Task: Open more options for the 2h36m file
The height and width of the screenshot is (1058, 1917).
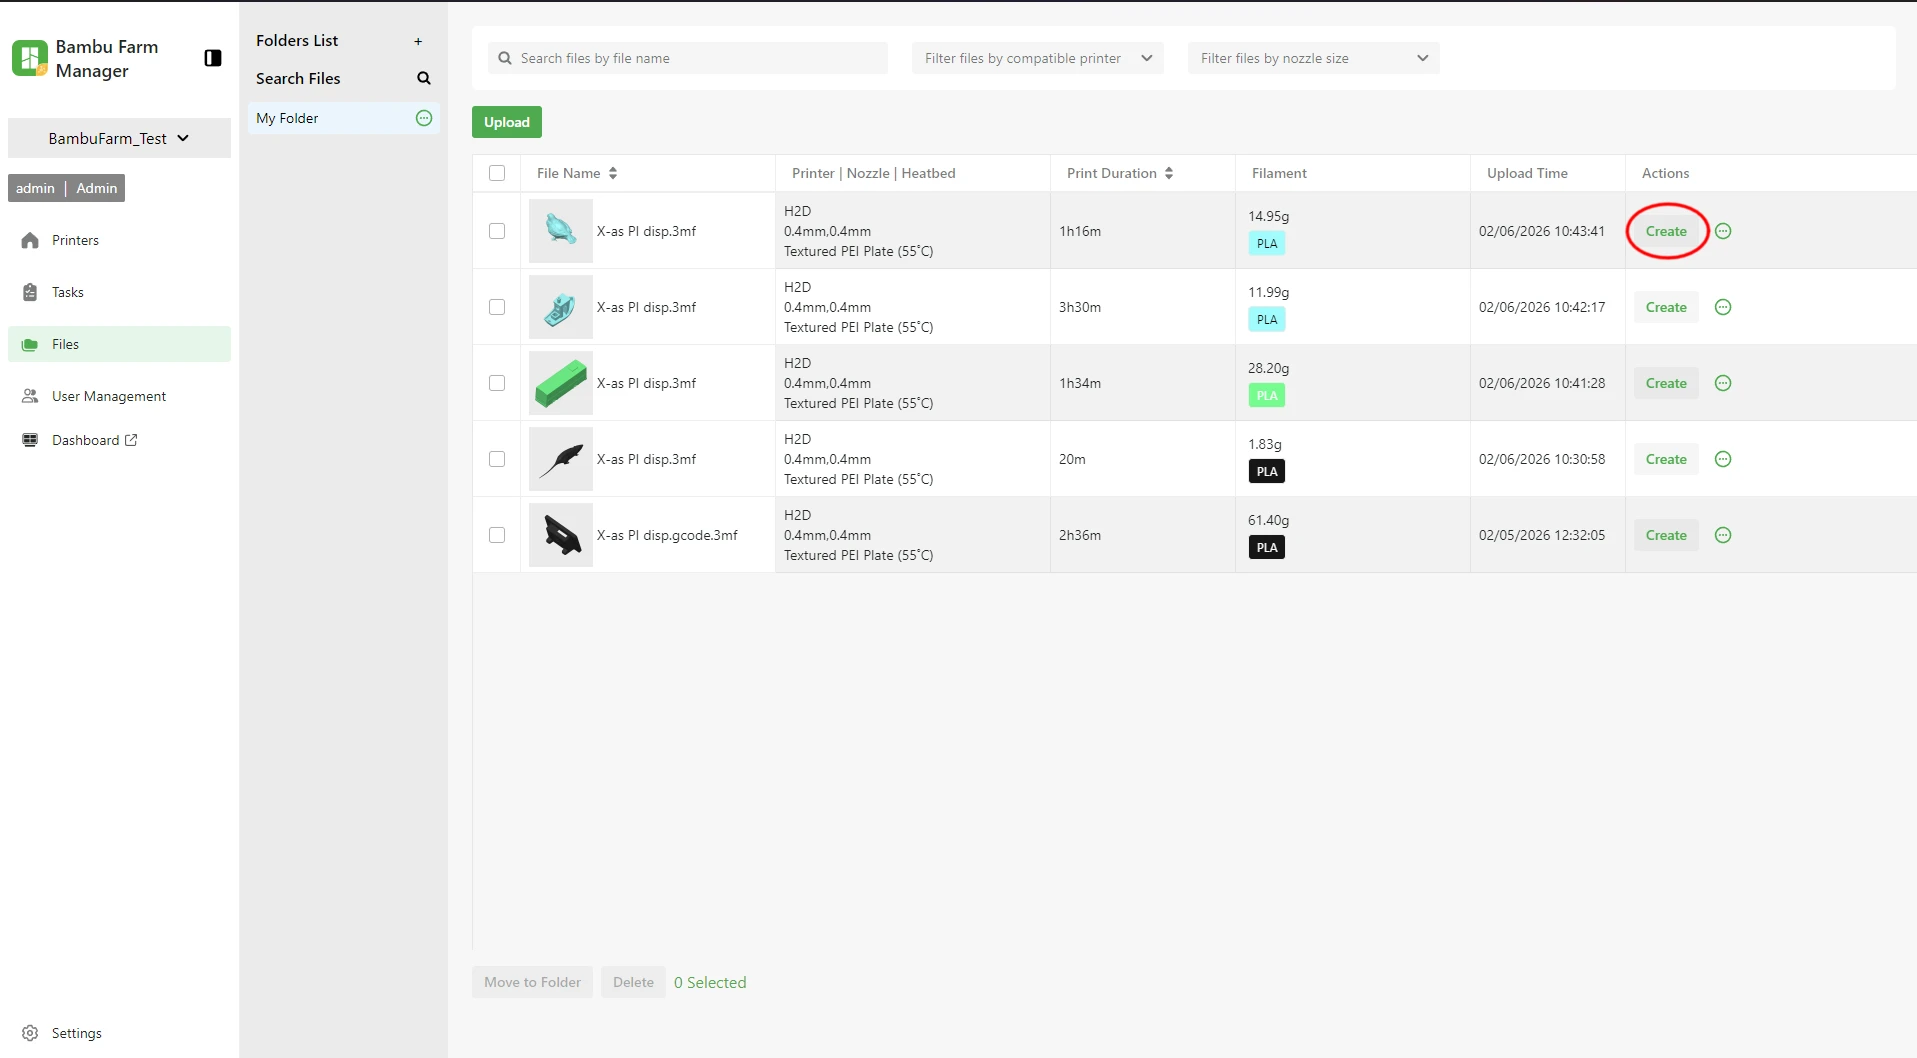Action: [1723, 535]
